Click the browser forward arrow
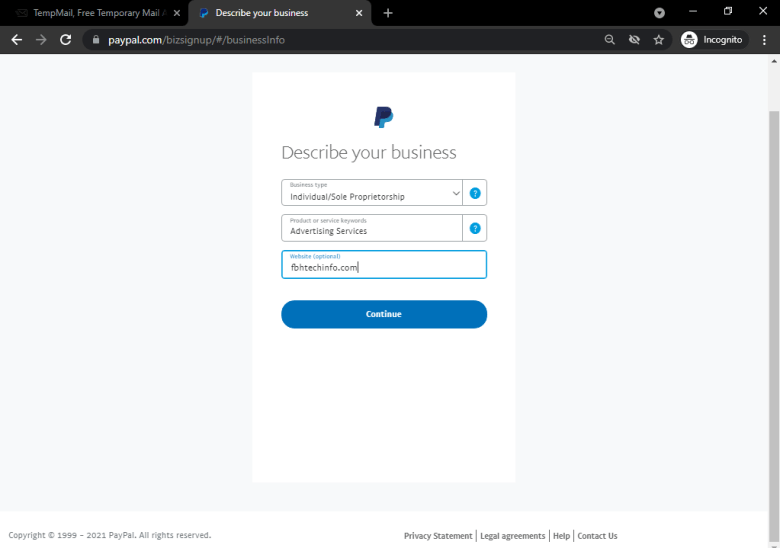780x548 pixels. pos(41,40)
